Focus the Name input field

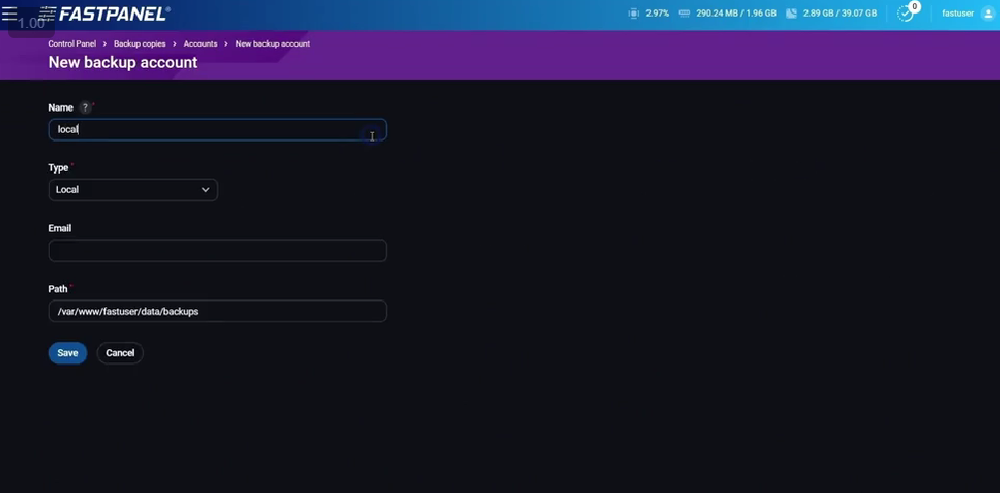click(x=217, y=129)
